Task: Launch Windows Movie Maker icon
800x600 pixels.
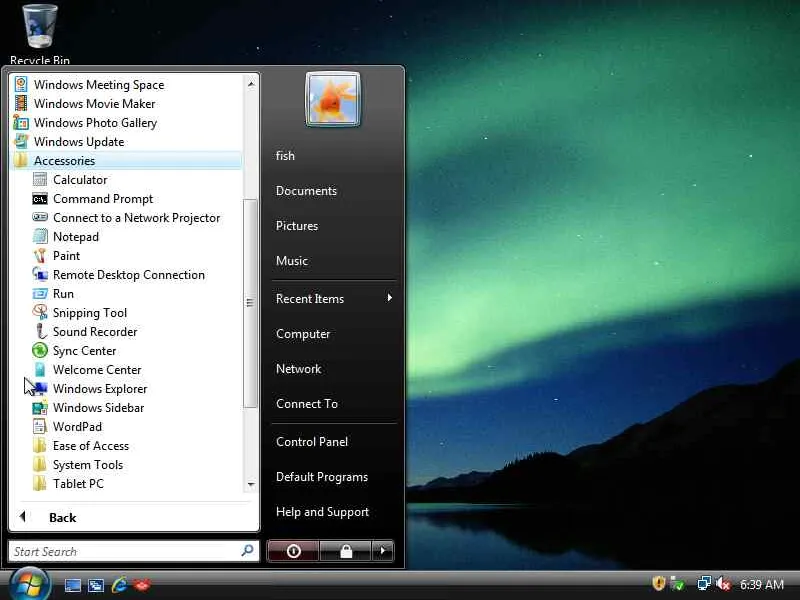Action: click(21, 104)
